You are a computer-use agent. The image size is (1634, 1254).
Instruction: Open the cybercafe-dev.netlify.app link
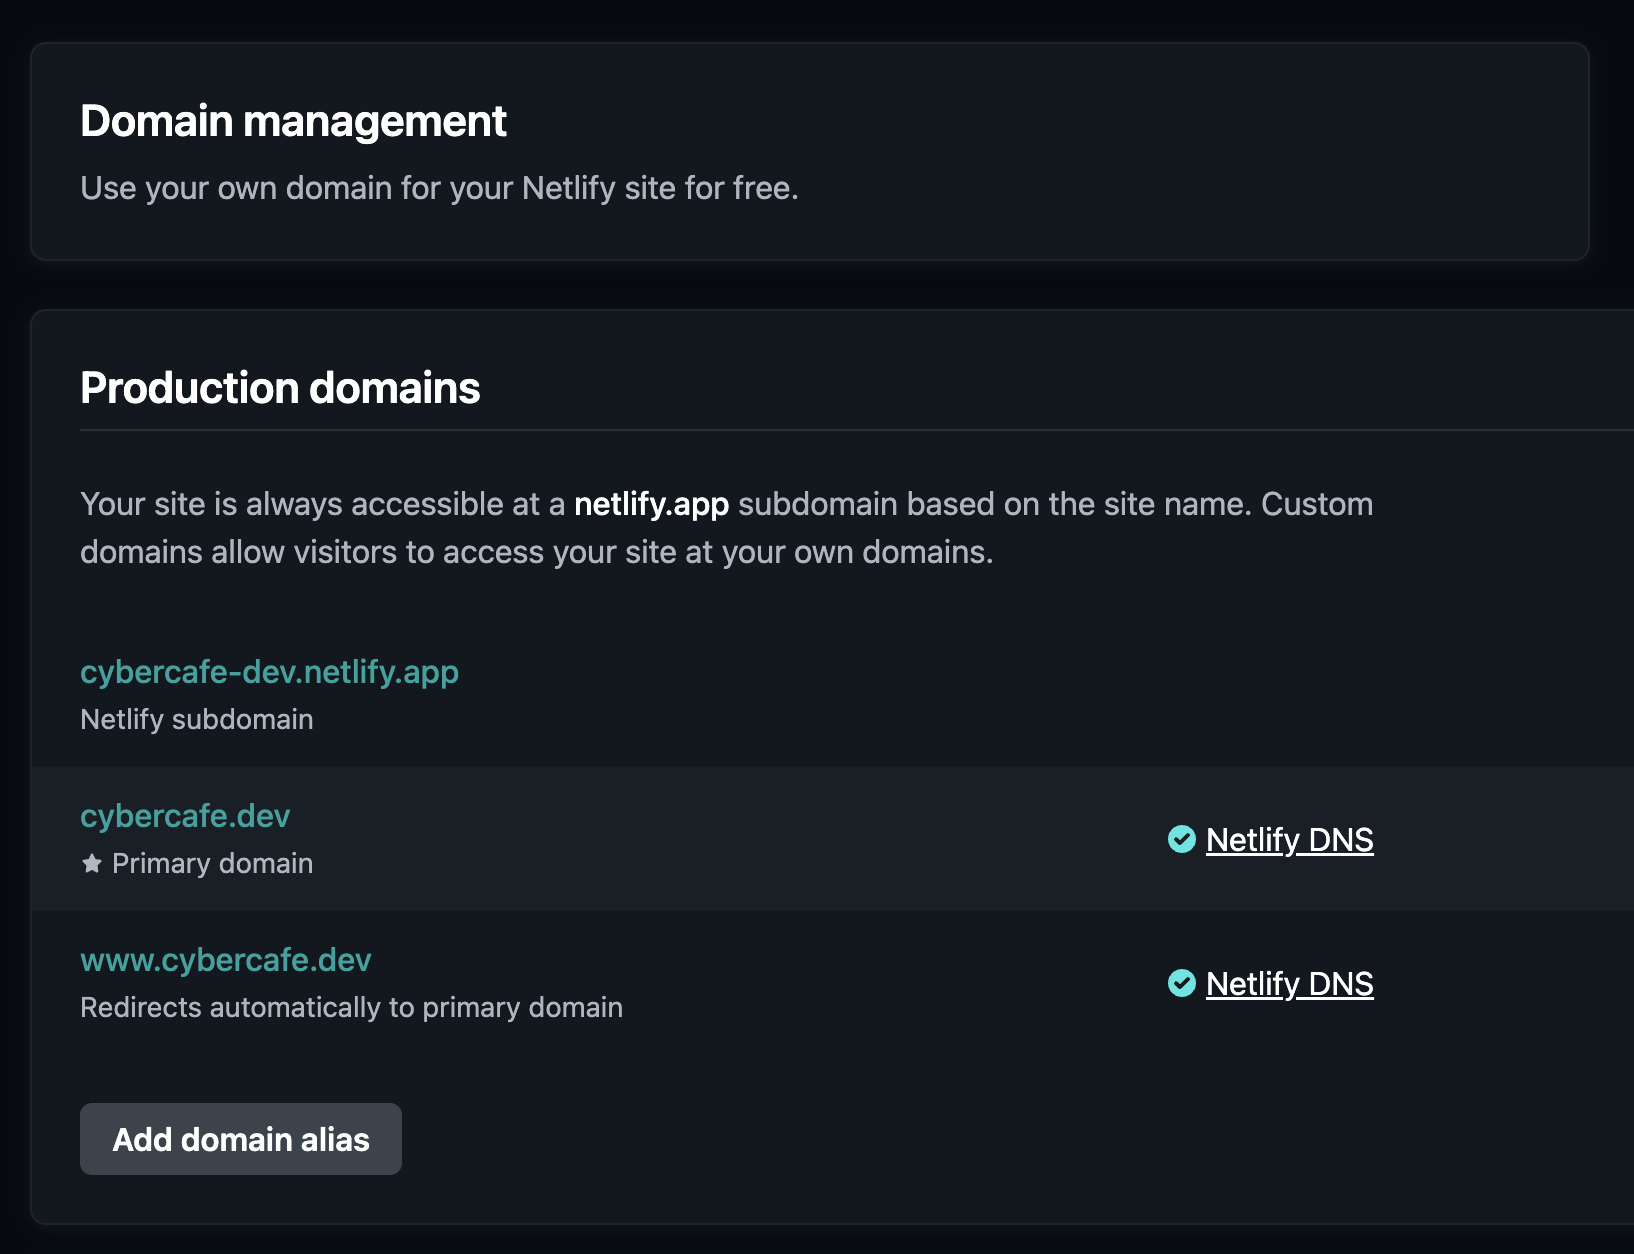point(269,672)
